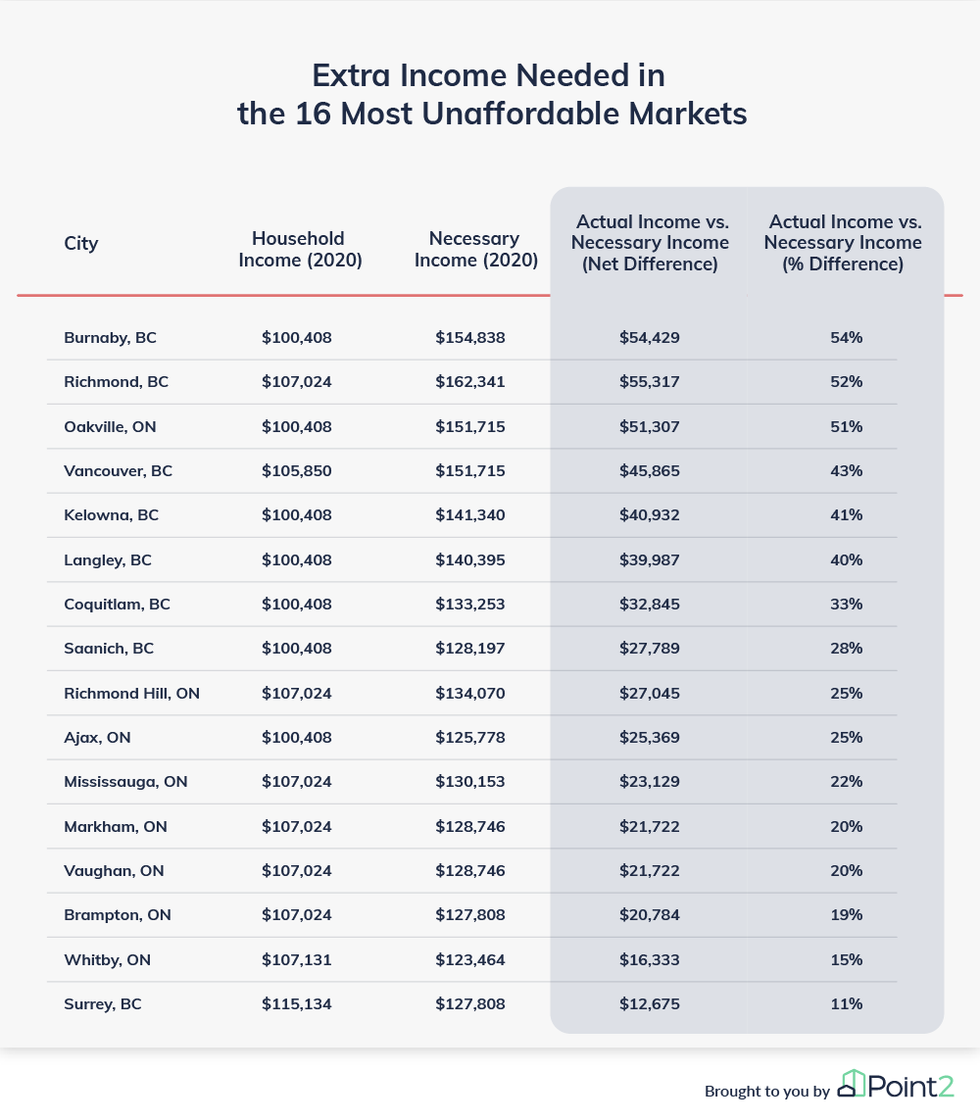Screen dimensions: 980x1116
Task: Select the Net Difference column header
Action: [650, 243]
